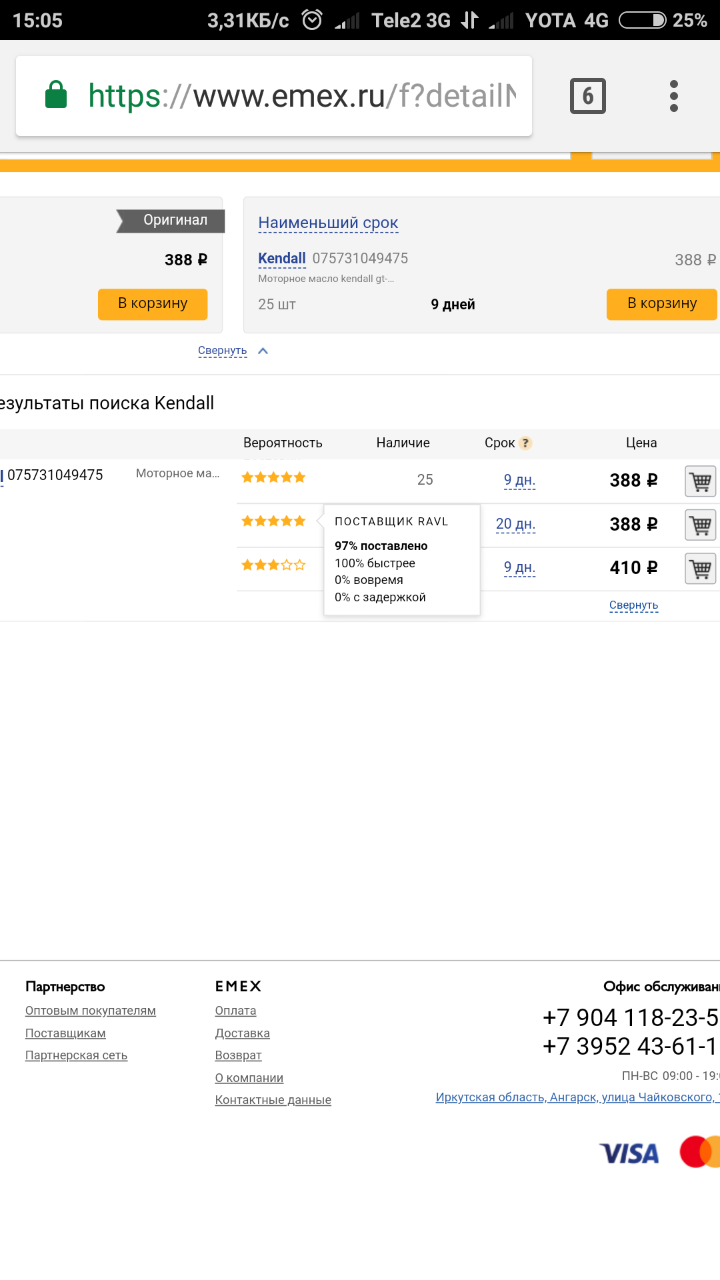Click Моторное ма... description in results row
Screen dimensions: 720x1280
[178, 473]
